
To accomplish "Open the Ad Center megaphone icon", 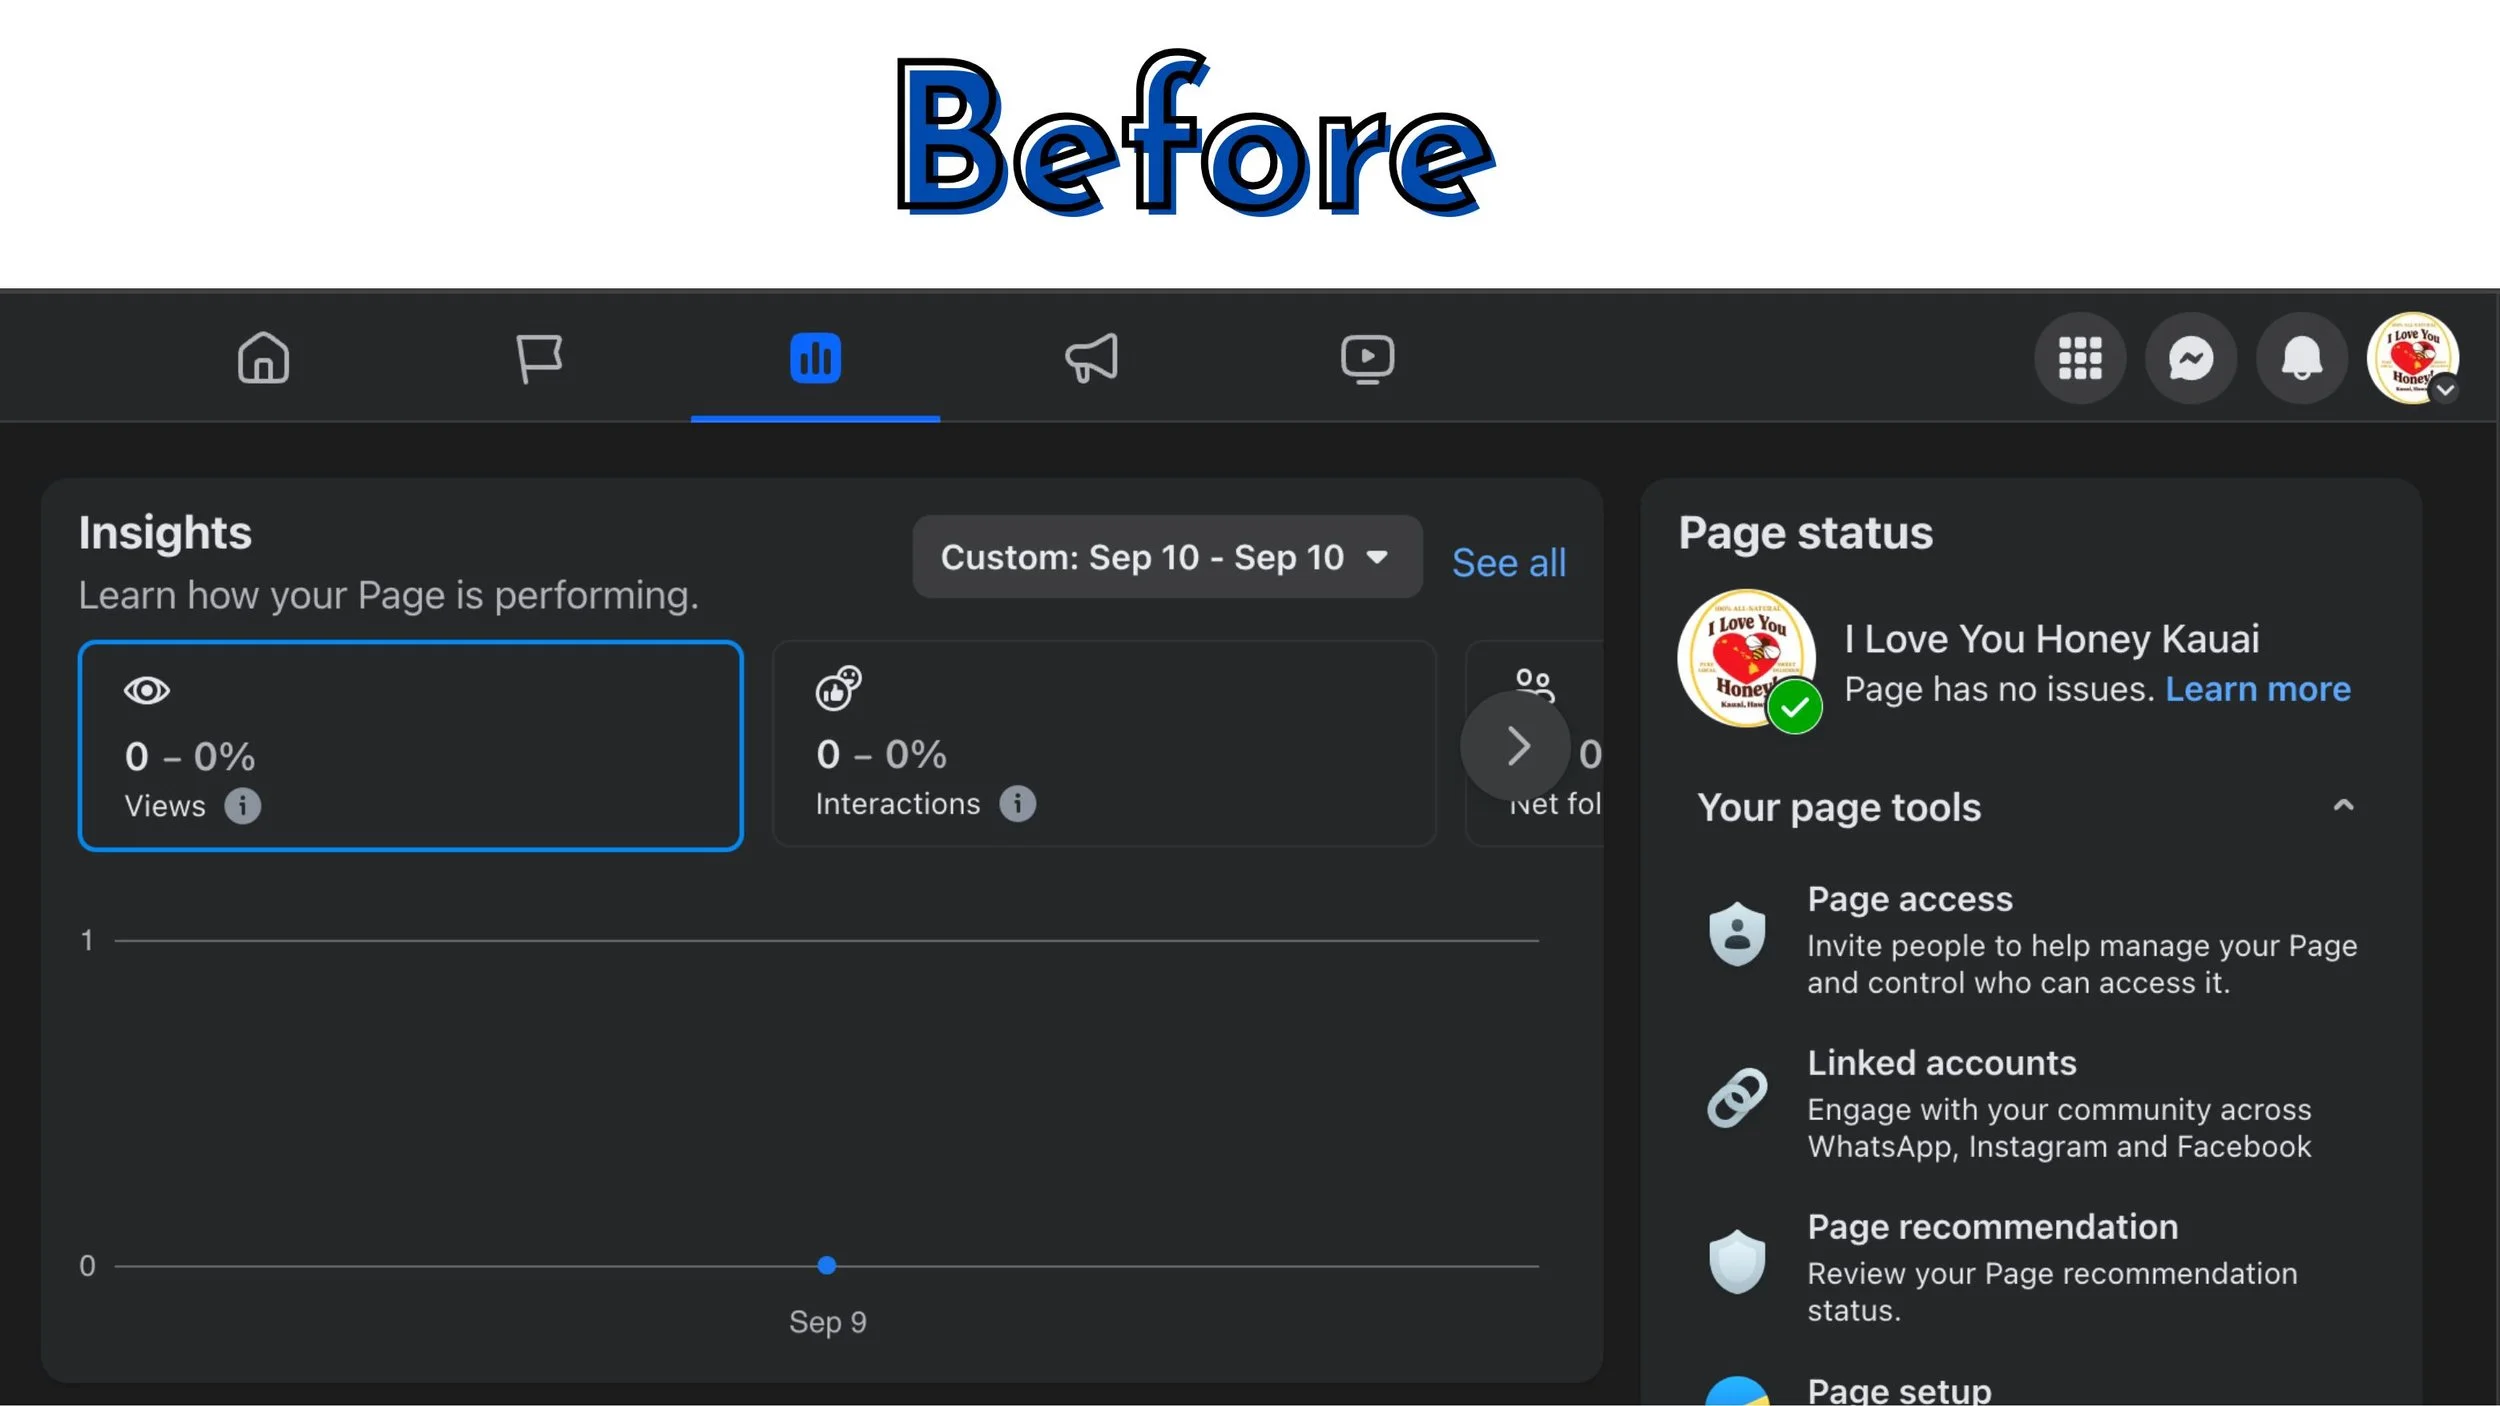I will [x=1091, y=358].
